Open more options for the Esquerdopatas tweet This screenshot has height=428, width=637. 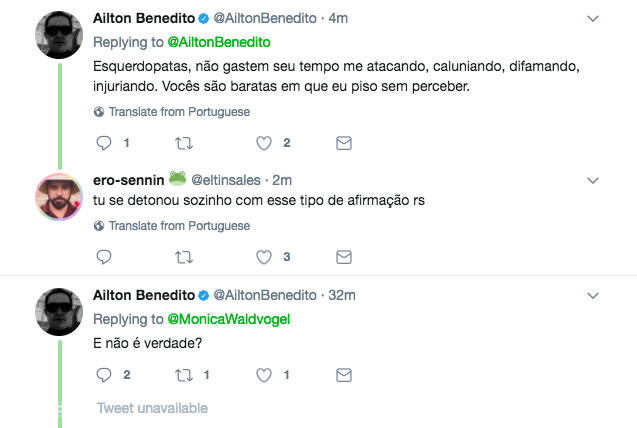point(592,18)
